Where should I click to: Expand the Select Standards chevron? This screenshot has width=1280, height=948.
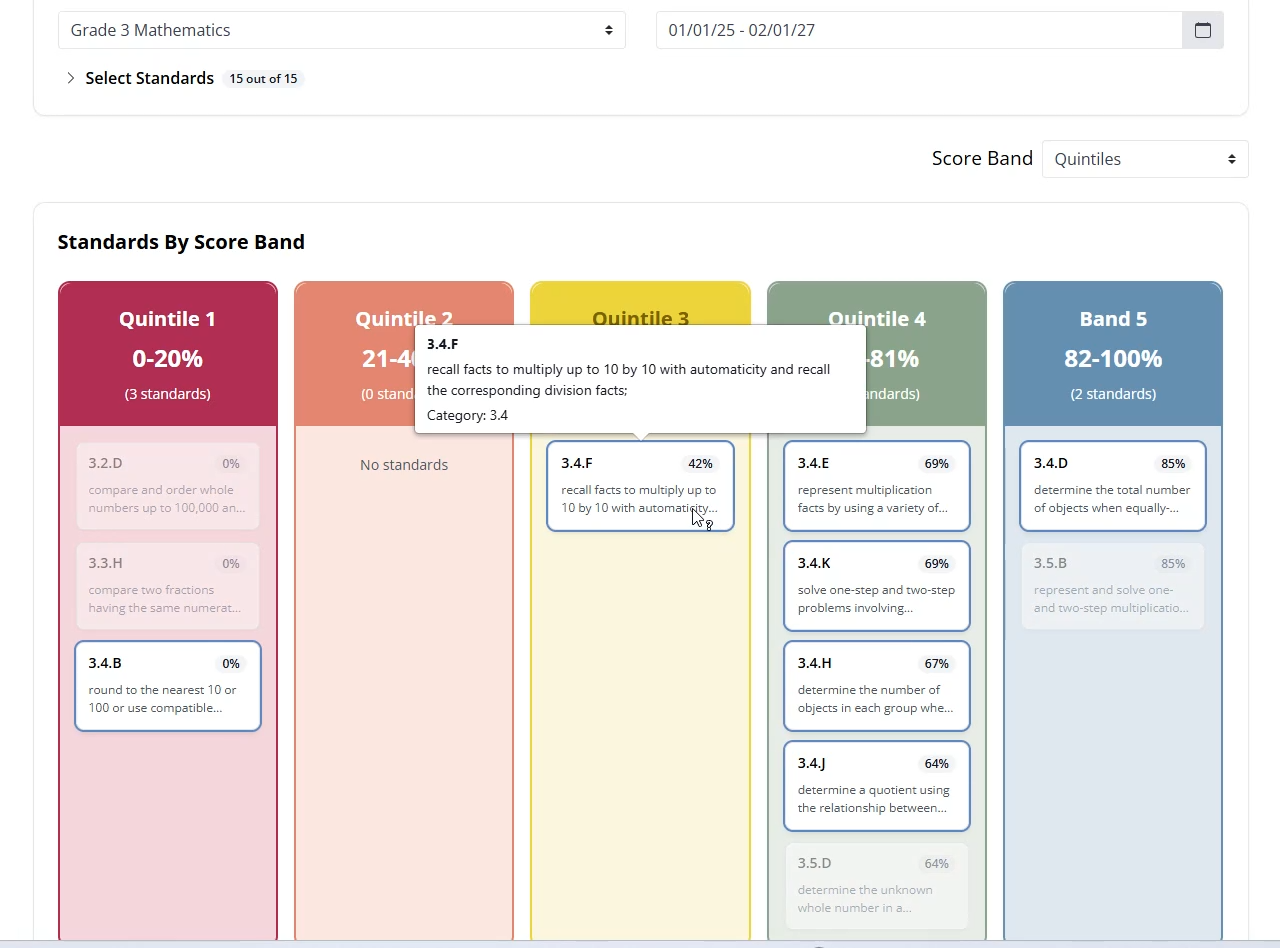coord(70,78)
